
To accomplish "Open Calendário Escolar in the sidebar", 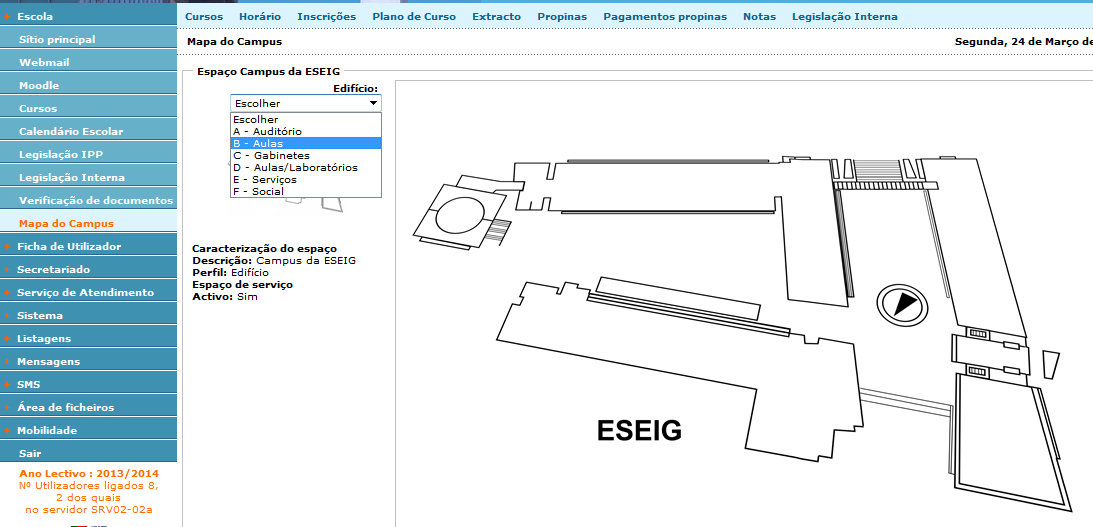I will click(x=71, y=131).
